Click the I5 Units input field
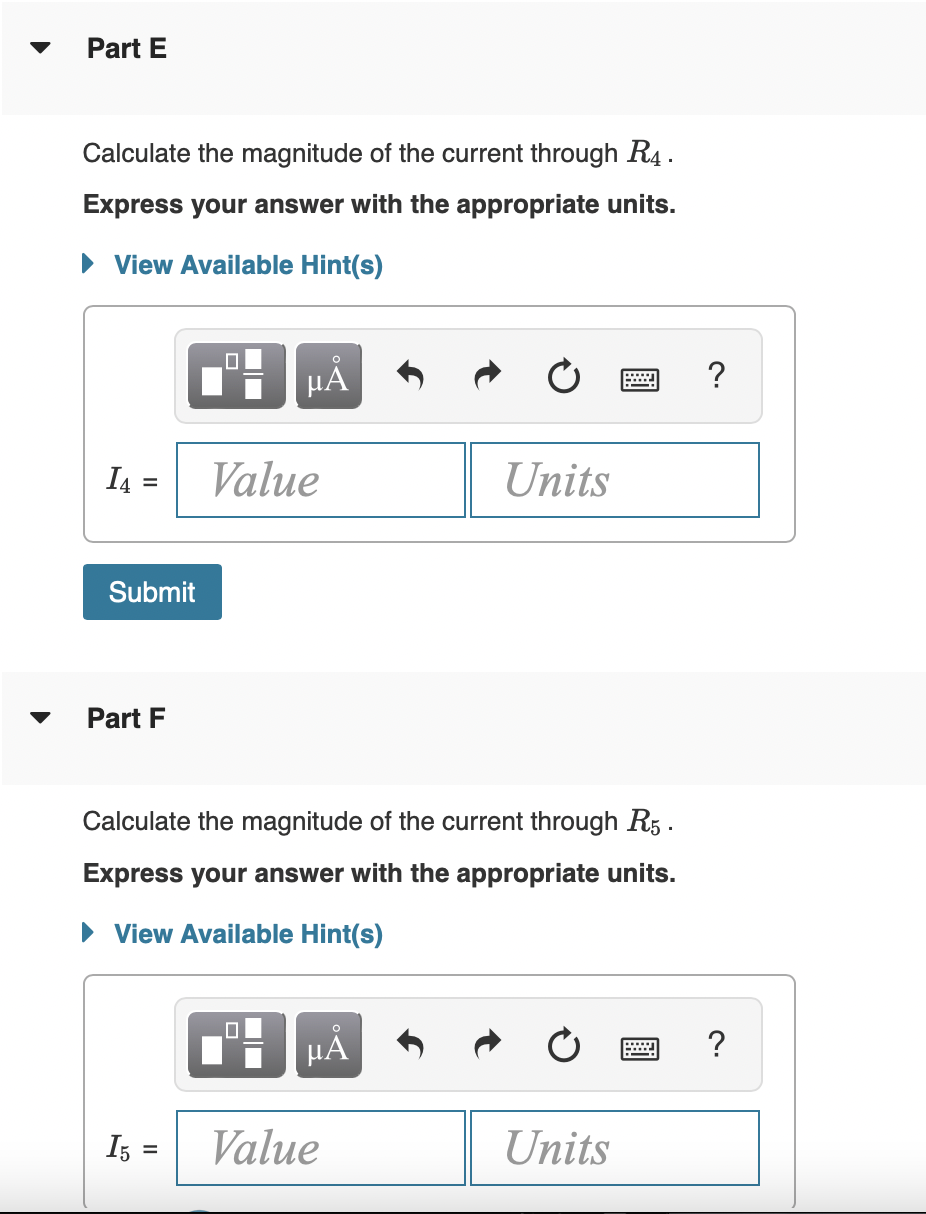 [x=615, y=1148]
